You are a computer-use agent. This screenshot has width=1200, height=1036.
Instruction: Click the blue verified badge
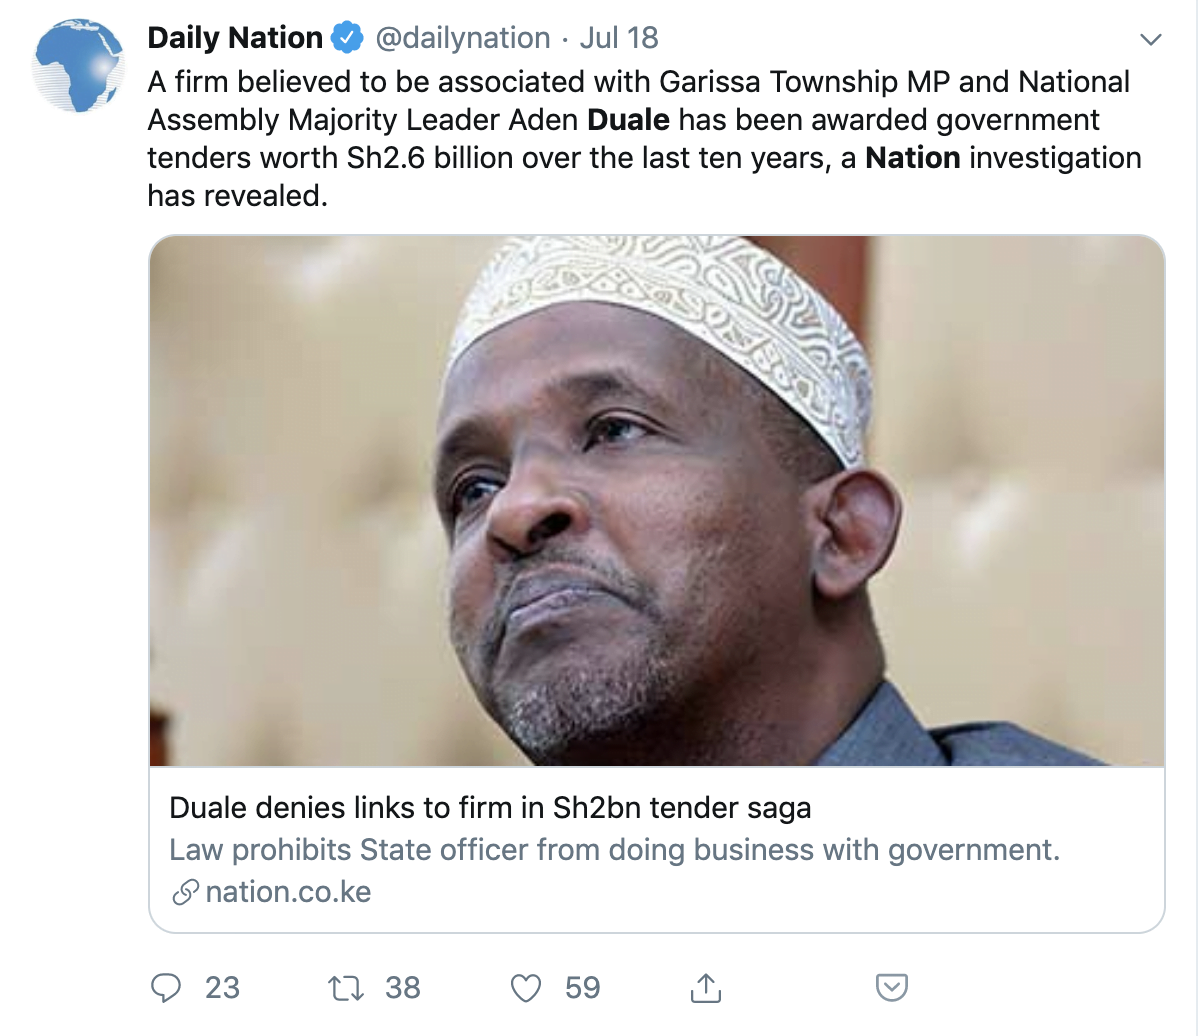(x=347, y=39)
